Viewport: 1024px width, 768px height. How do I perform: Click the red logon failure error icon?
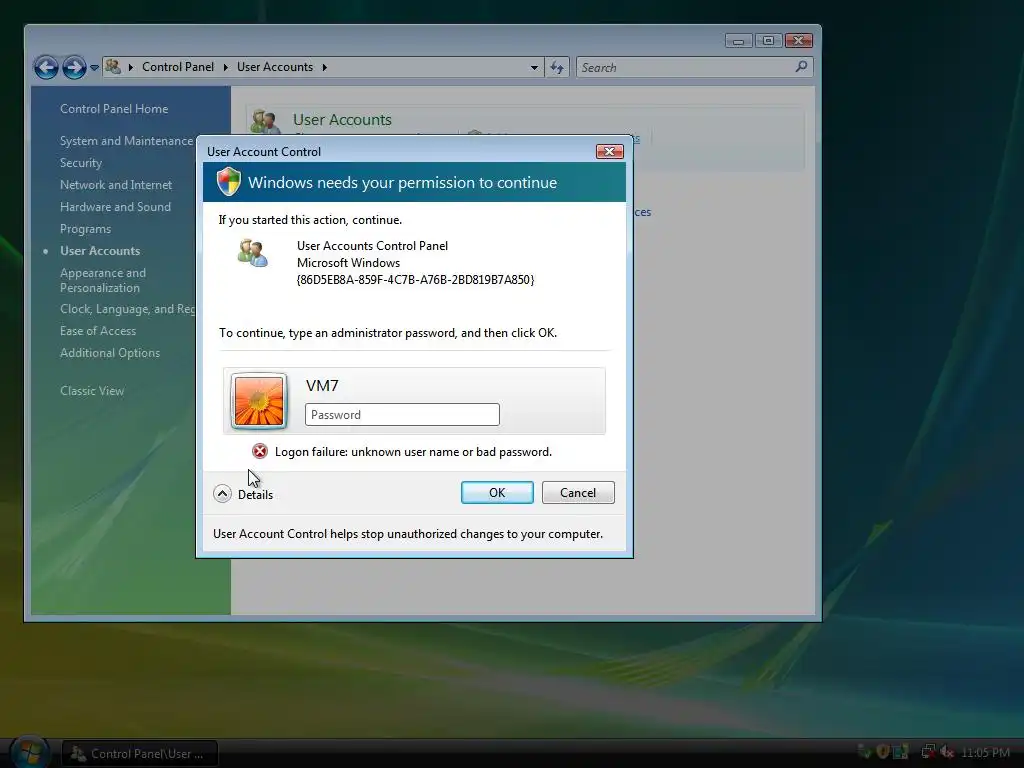pos(260,451)
